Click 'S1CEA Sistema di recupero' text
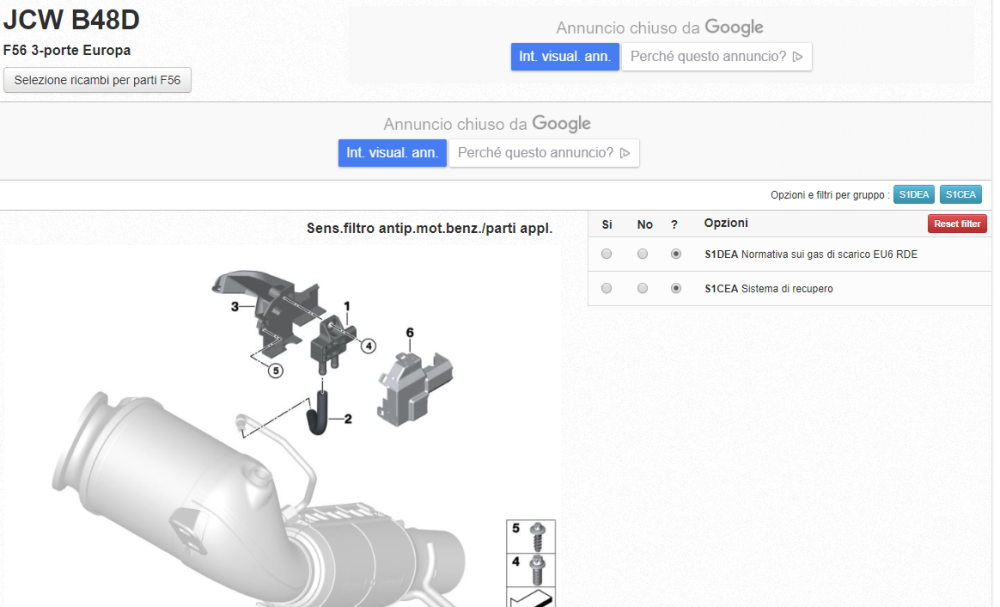The width and height of the screenshot is (1000, 607). 768,289
